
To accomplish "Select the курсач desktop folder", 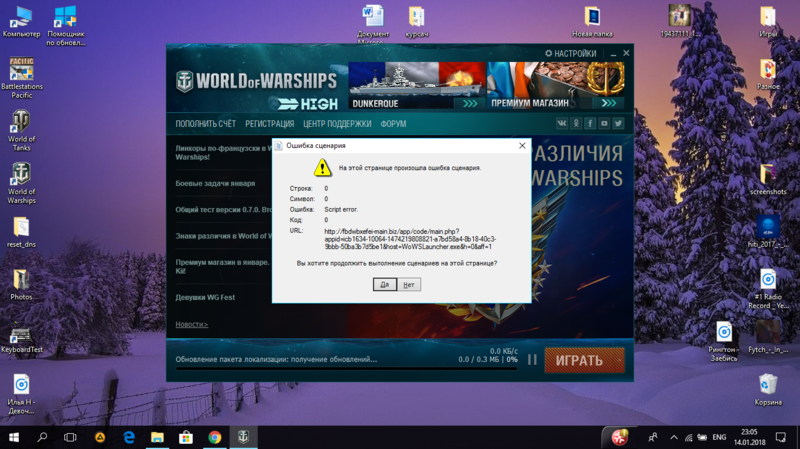I will click(417, 22).
